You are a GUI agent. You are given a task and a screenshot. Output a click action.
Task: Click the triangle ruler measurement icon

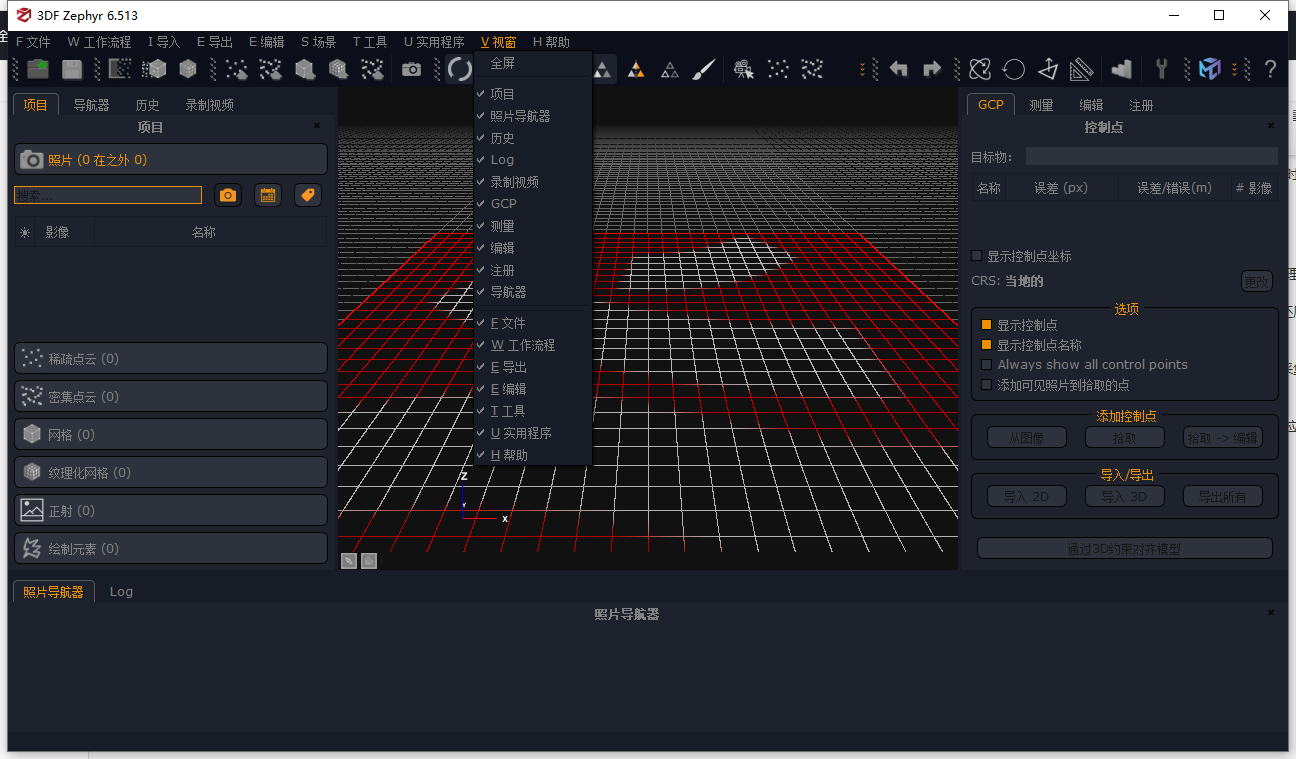point(1081,69)
